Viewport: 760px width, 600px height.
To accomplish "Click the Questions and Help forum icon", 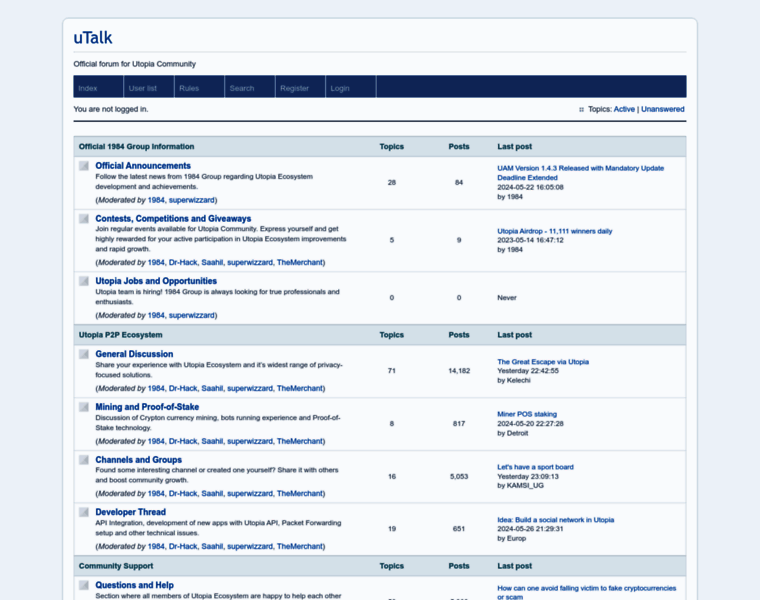I will (84, 585).
